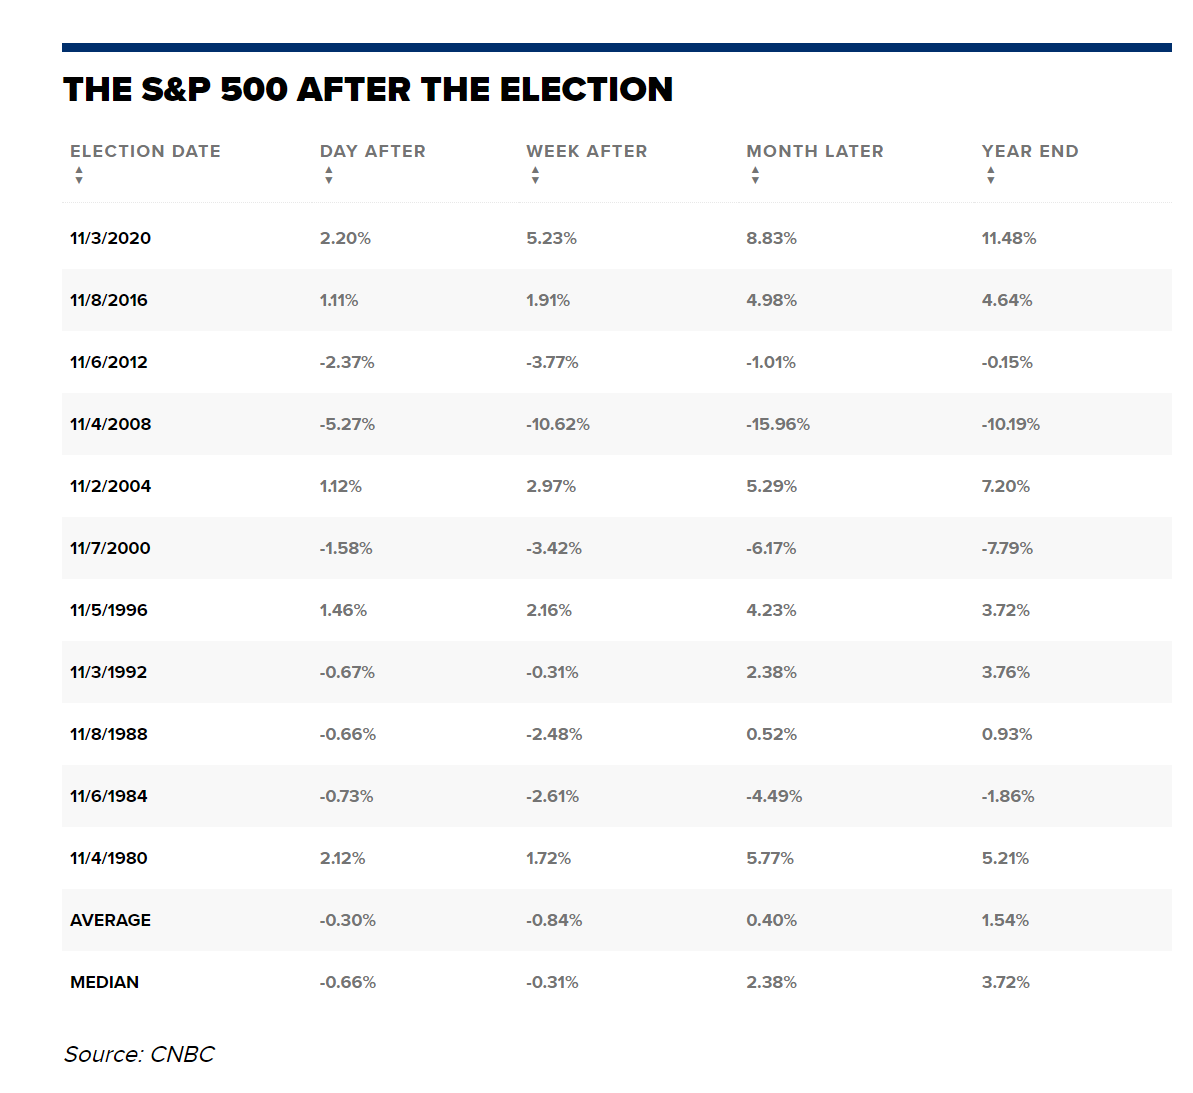Viewport: 1193px width, 1093px height.
Task: Select the AVERAGE row label
Action: point(110,920)
